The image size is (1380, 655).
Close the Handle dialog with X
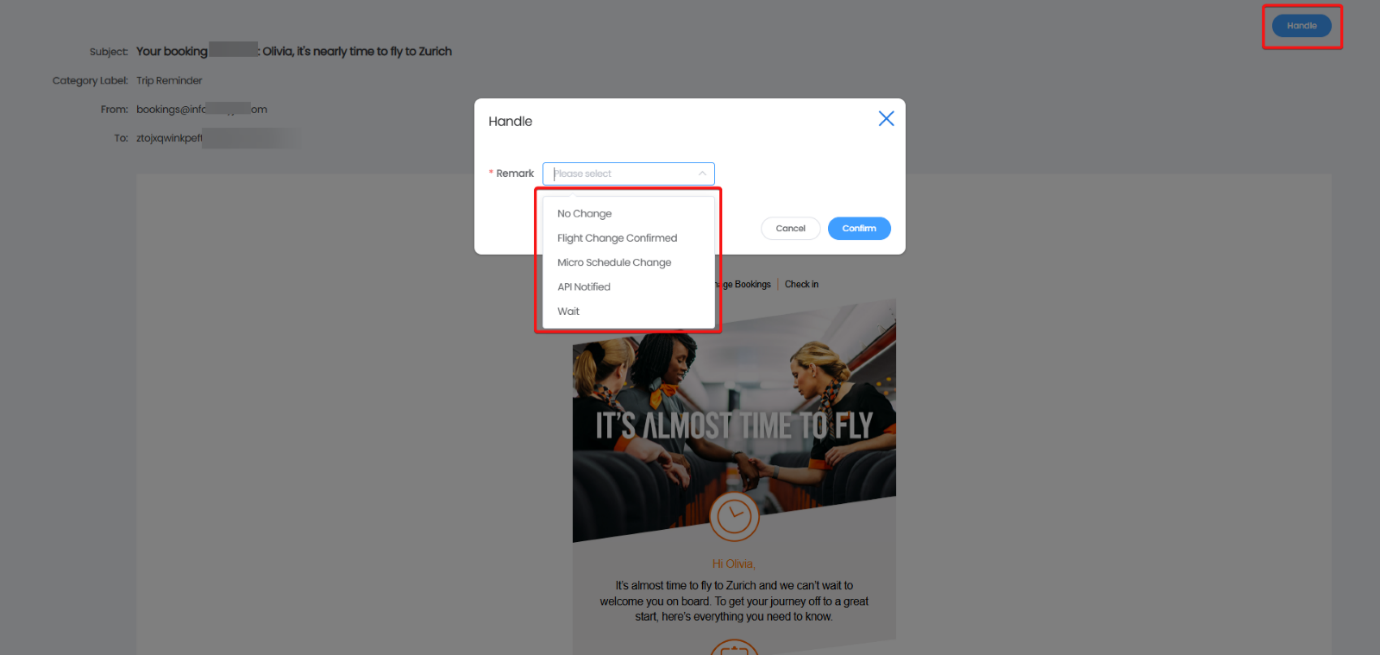coord(886,119)
